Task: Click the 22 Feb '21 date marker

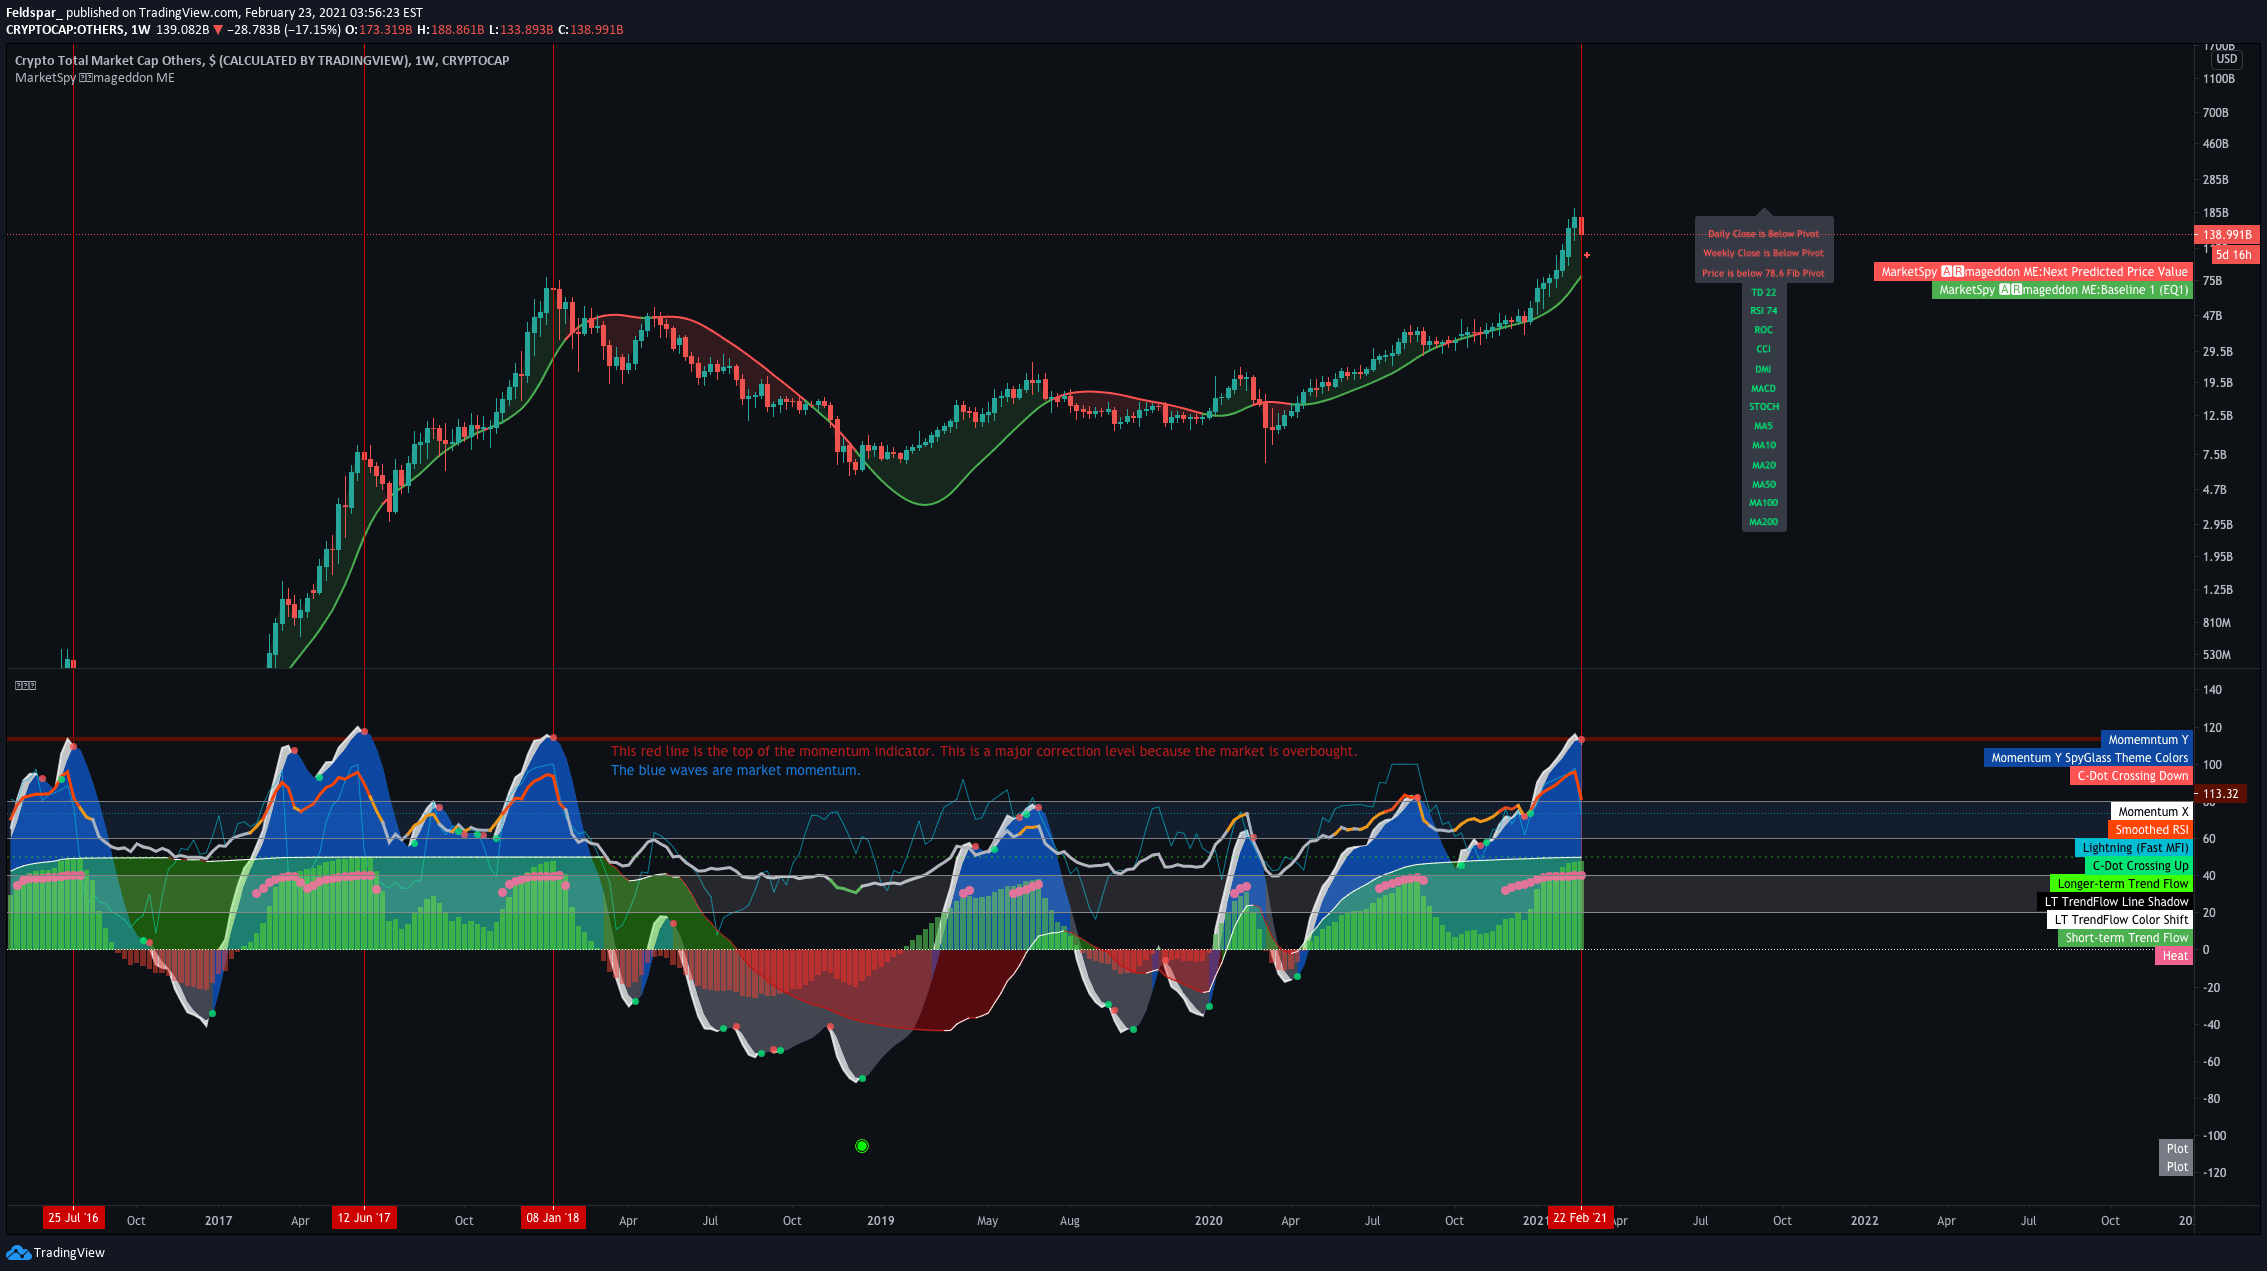Action: (x=1580, y=1218)
